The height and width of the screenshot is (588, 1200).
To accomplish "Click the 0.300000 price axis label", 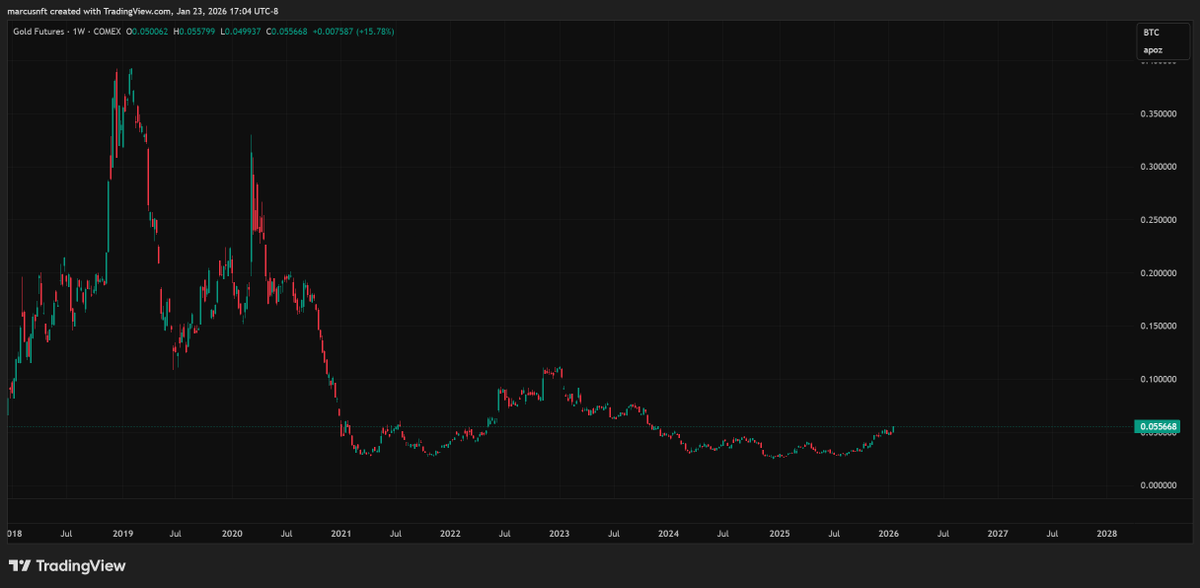I will pyautogui.click(x=1158, y=167).
